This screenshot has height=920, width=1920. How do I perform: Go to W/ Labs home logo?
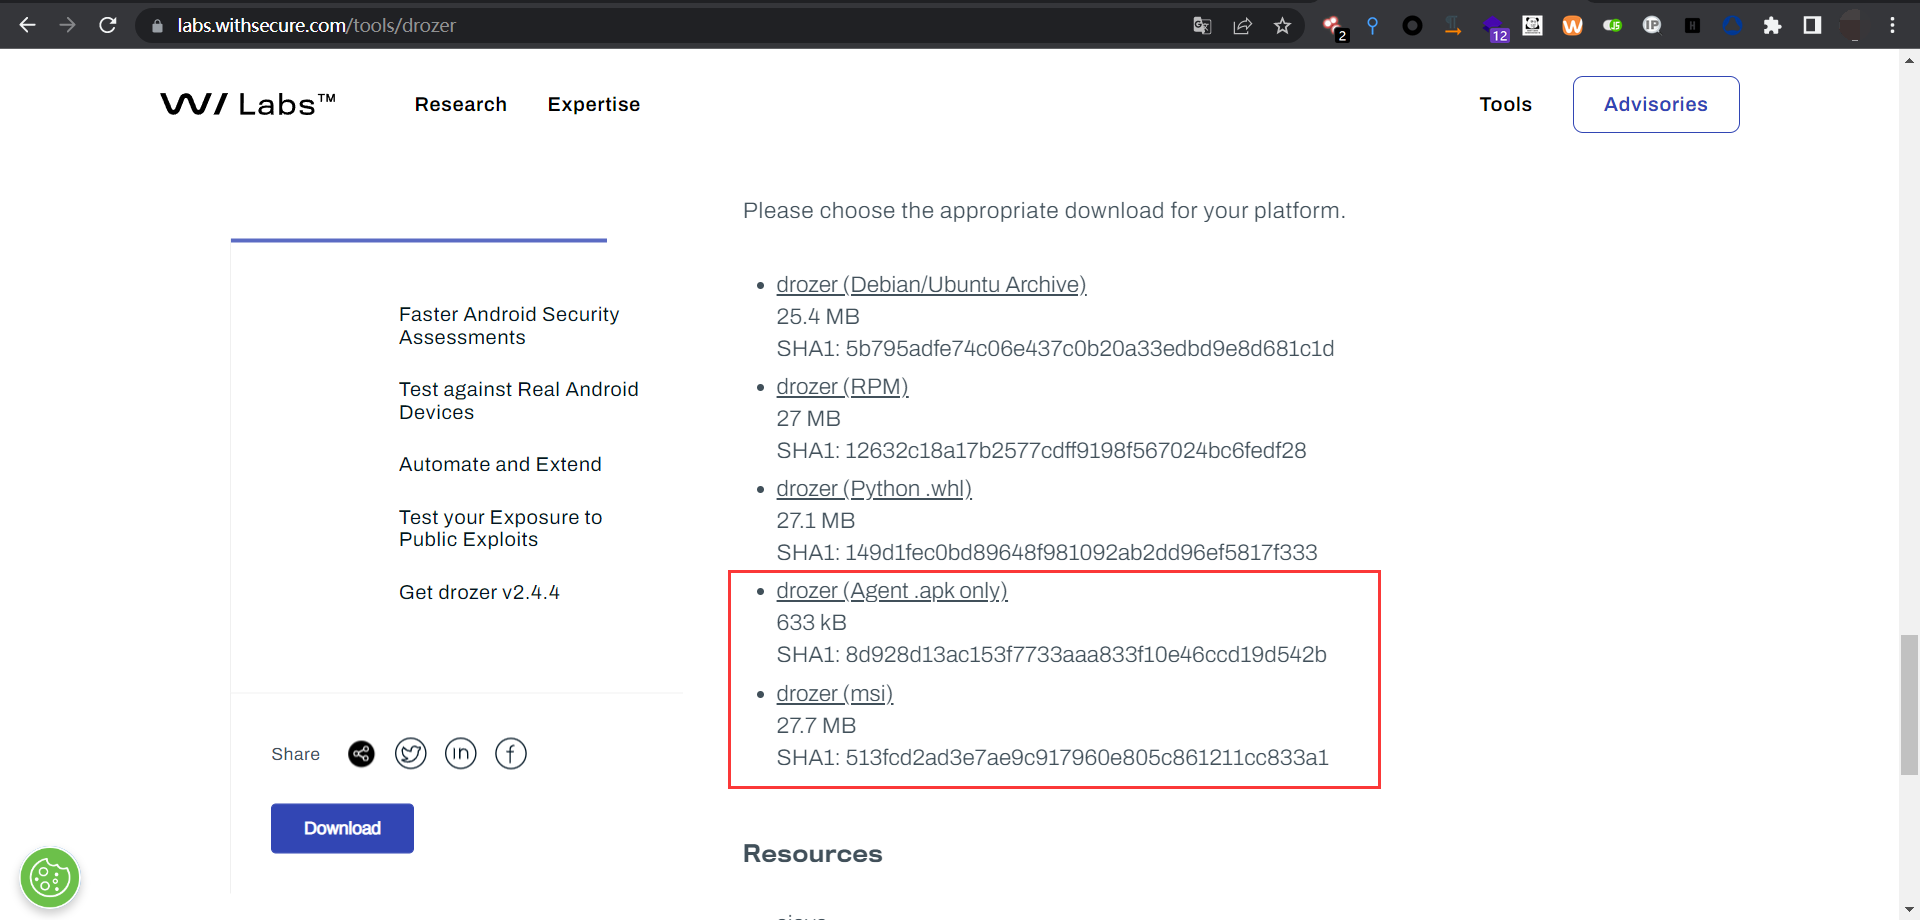coord(248,104)
